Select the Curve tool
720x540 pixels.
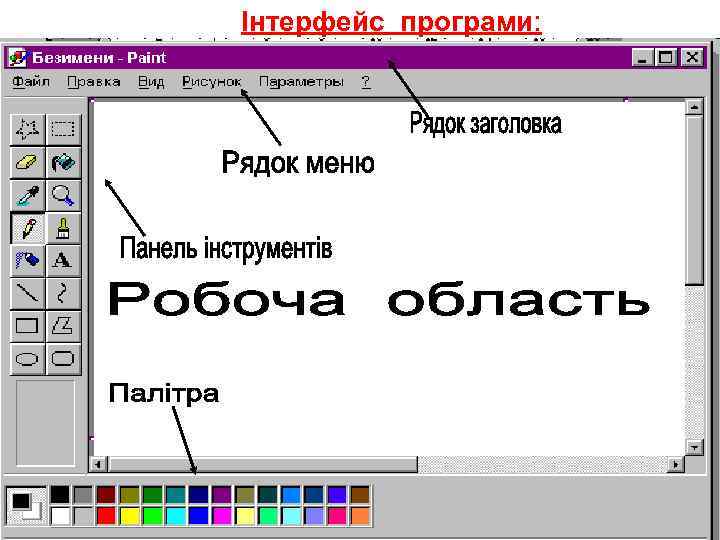63,293
